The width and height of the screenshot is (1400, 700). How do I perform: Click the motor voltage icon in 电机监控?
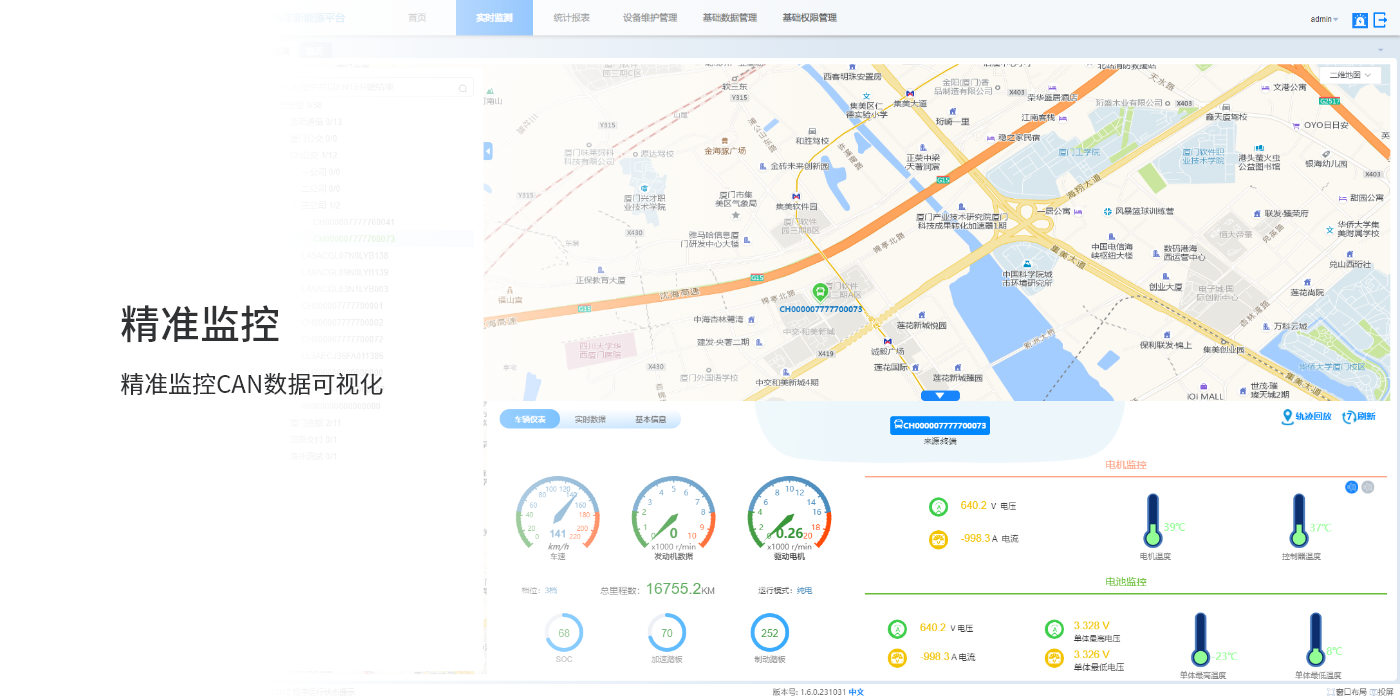pyautogui.click(x=938, y=506)
